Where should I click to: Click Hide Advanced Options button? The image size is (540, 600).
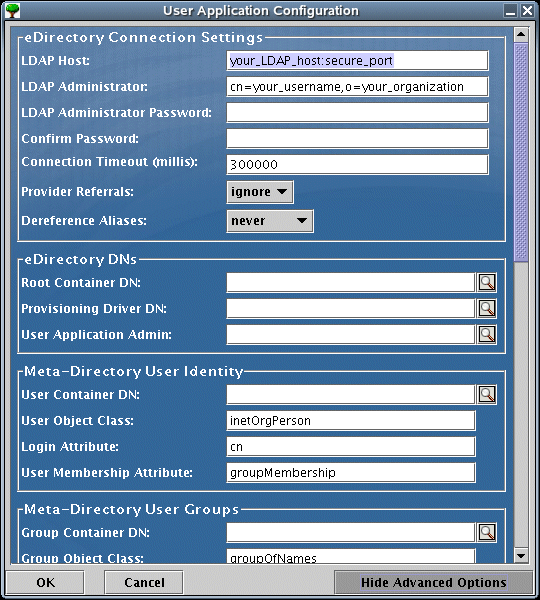[434, 582]
